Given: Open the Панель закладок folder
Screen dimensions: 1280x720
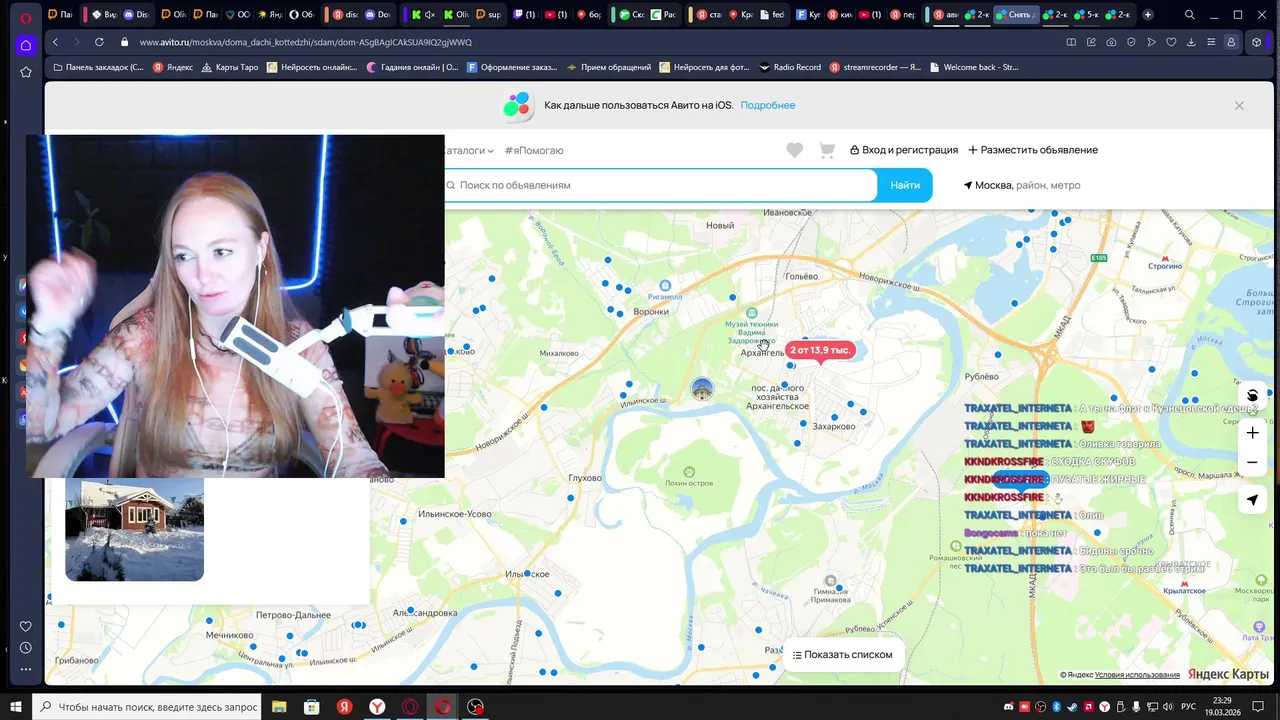Looking at the screenshot, I should tap(97, 67).
